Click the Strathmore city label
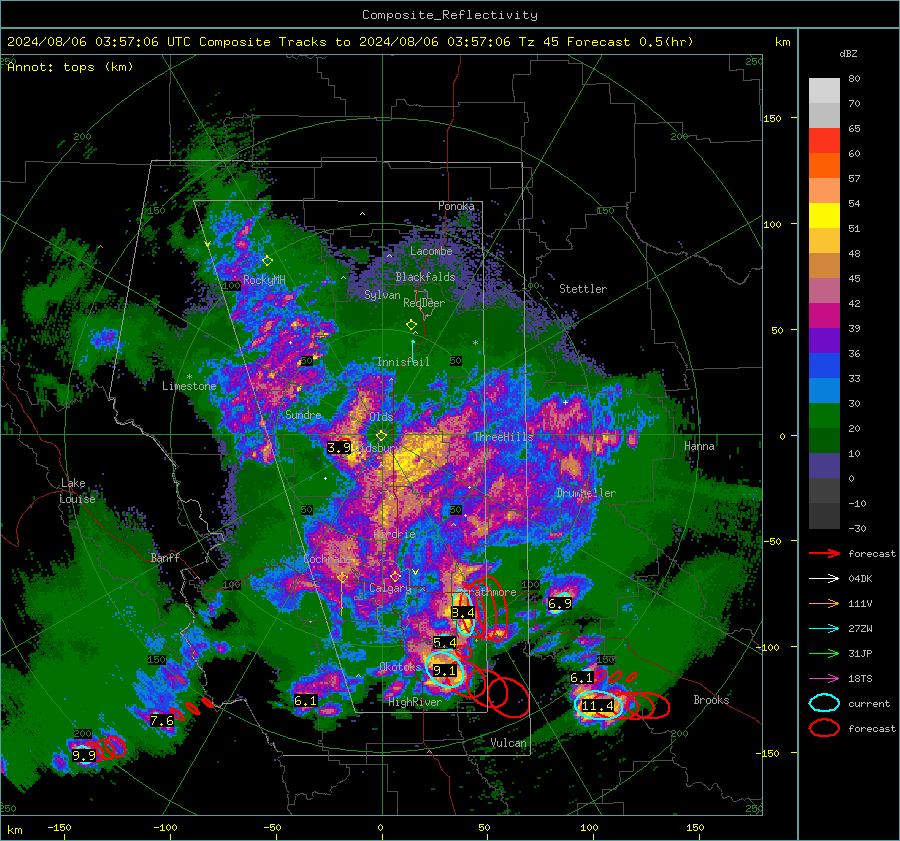Viewport: 900px width, 841px height. [x=488, y=592]
